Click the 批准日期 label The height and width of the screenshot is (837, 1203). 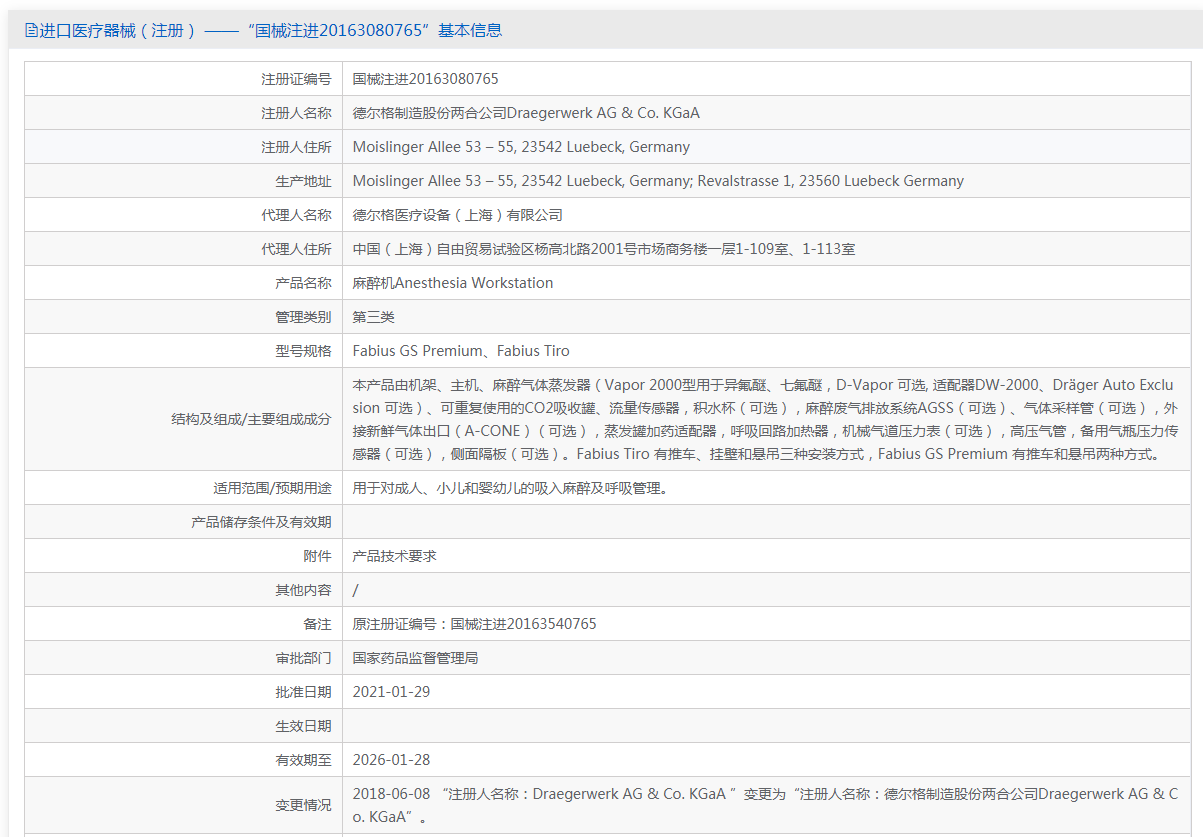point(303,692)
